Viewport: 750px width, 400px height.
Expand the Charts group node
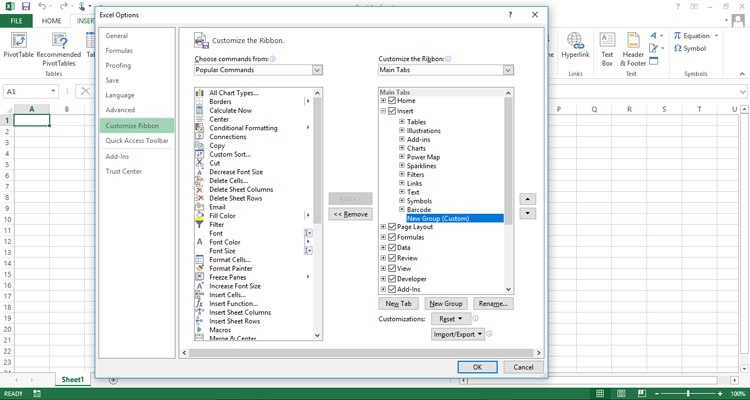click(x=402, y=148)
